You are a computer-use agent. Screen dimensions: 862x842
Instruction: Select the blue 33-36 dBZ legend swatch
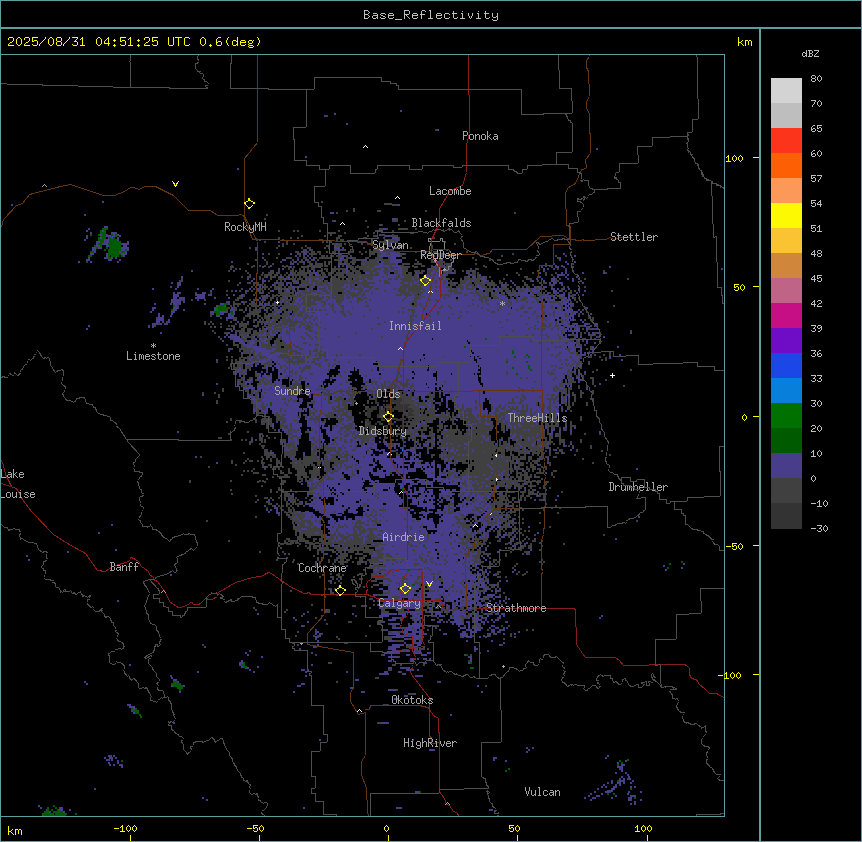(786, 365)
